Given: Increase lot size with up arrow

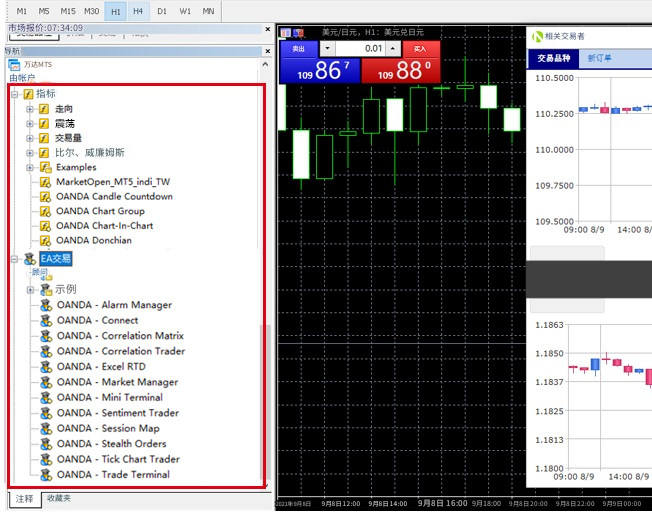Looking at the screenshot, I should 393,49.
